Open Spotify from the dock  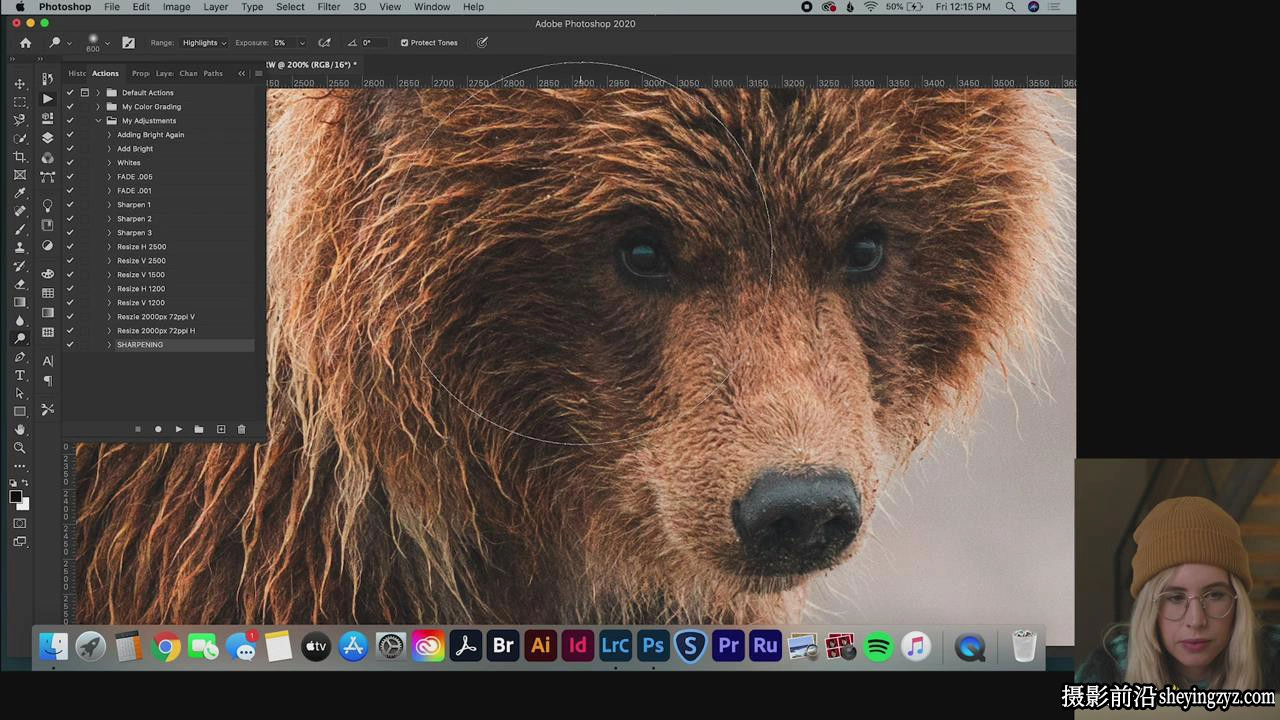(878, 646)
